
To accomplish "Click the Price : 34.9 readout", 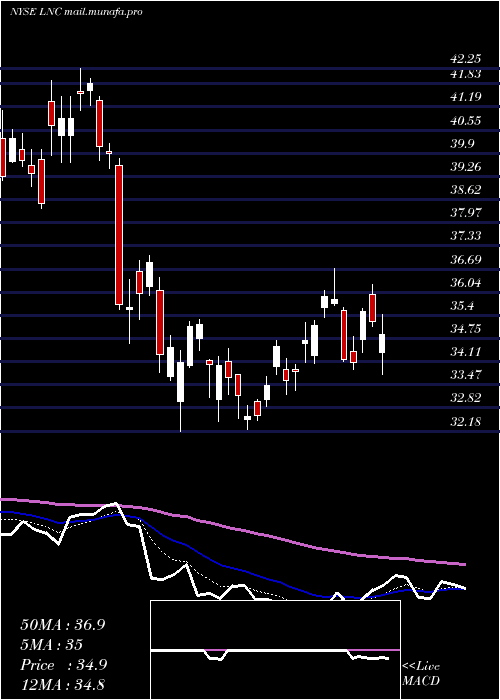I will click(x=62, y=665).
